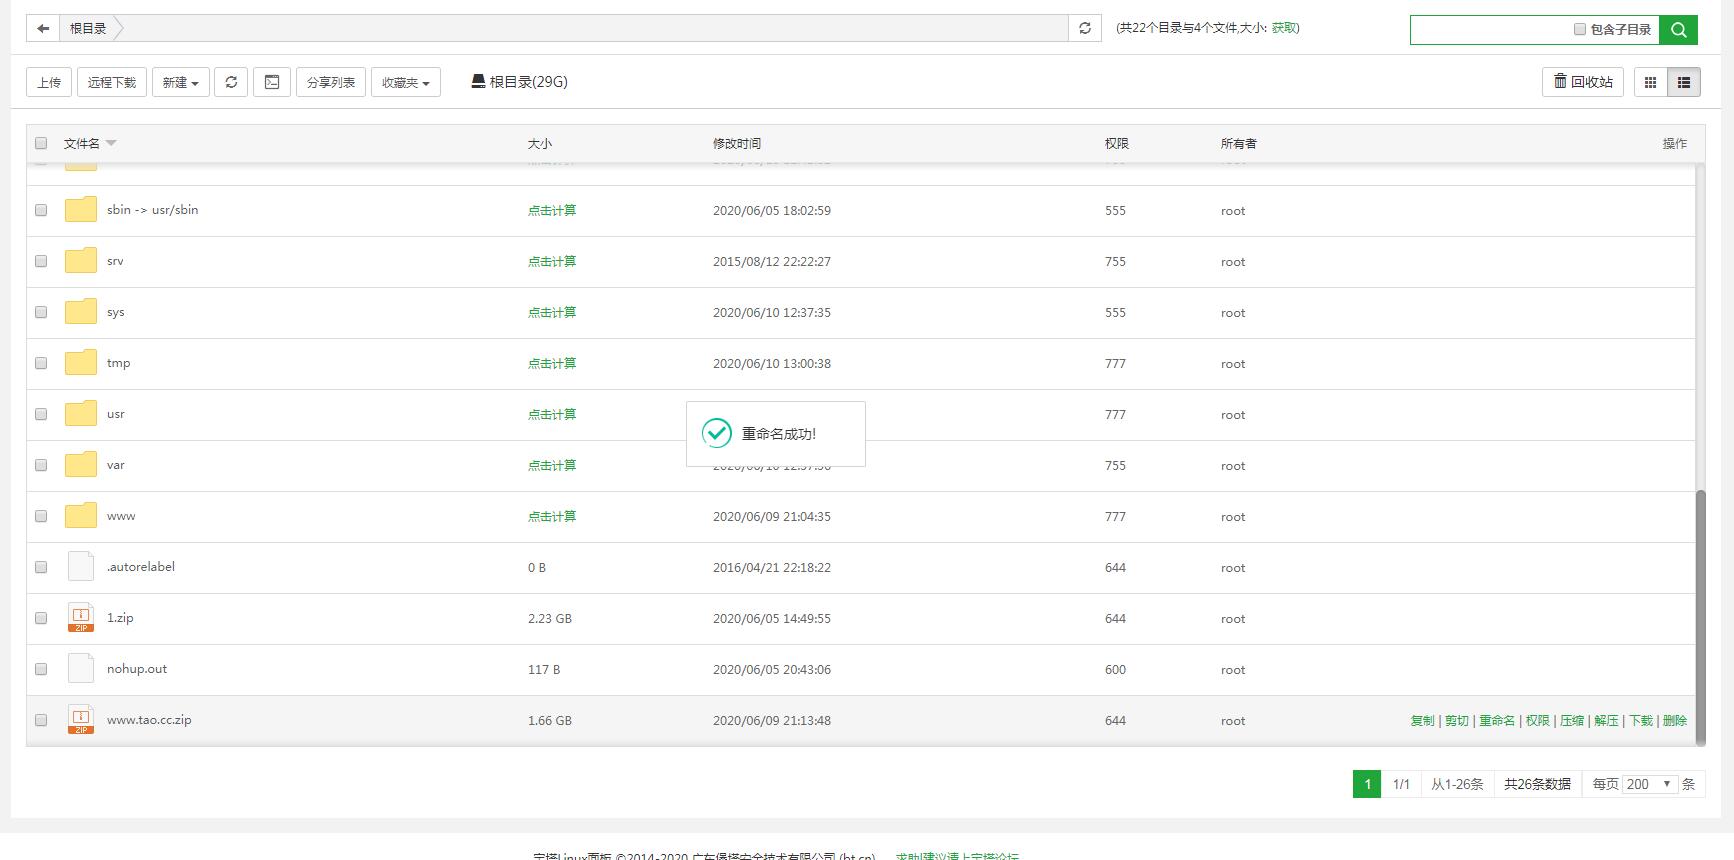Open the per-page 200 dropdown
The width and height of the screenshot is (1734, 860).
(x=1649, y=784)
